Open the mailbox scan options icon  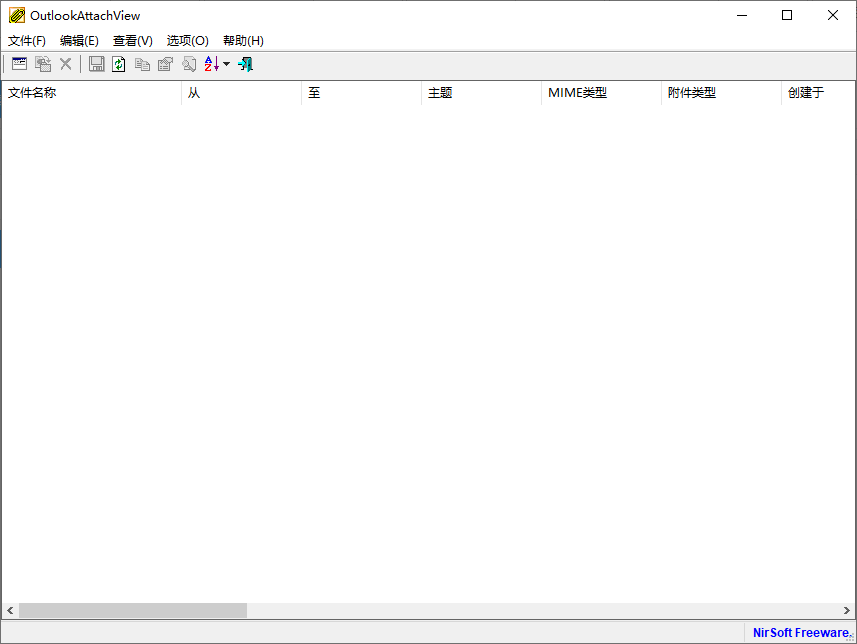[x=19, y=64]
